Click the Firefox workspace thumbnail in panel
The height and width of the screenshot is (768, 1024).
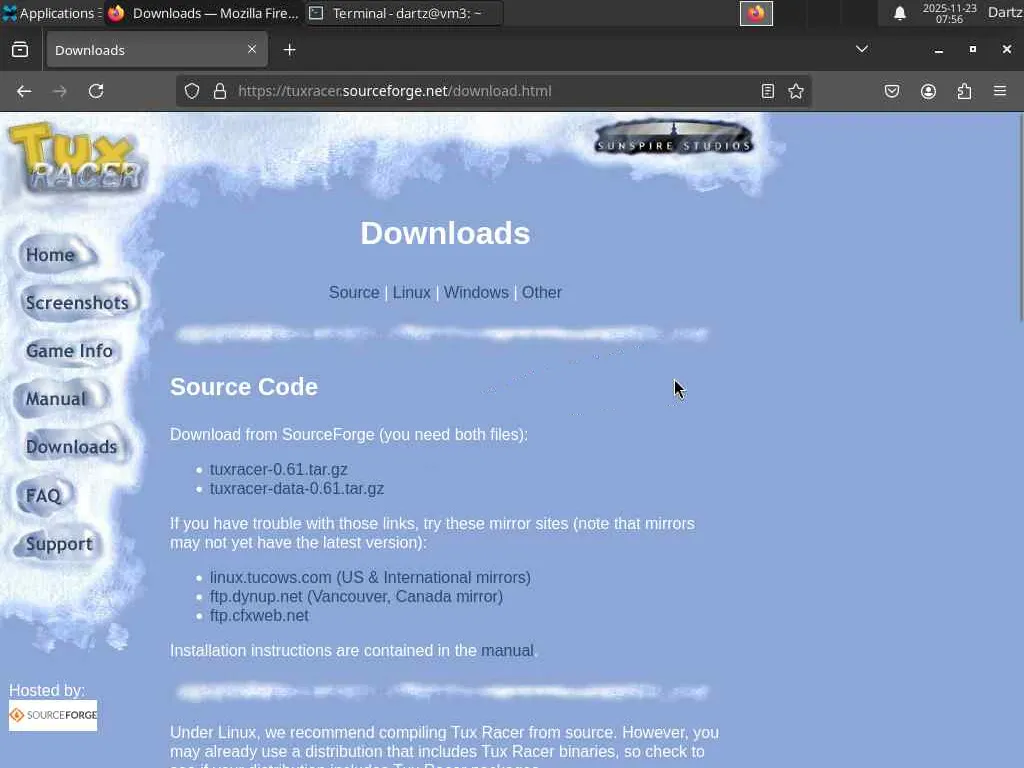[756, 13]
